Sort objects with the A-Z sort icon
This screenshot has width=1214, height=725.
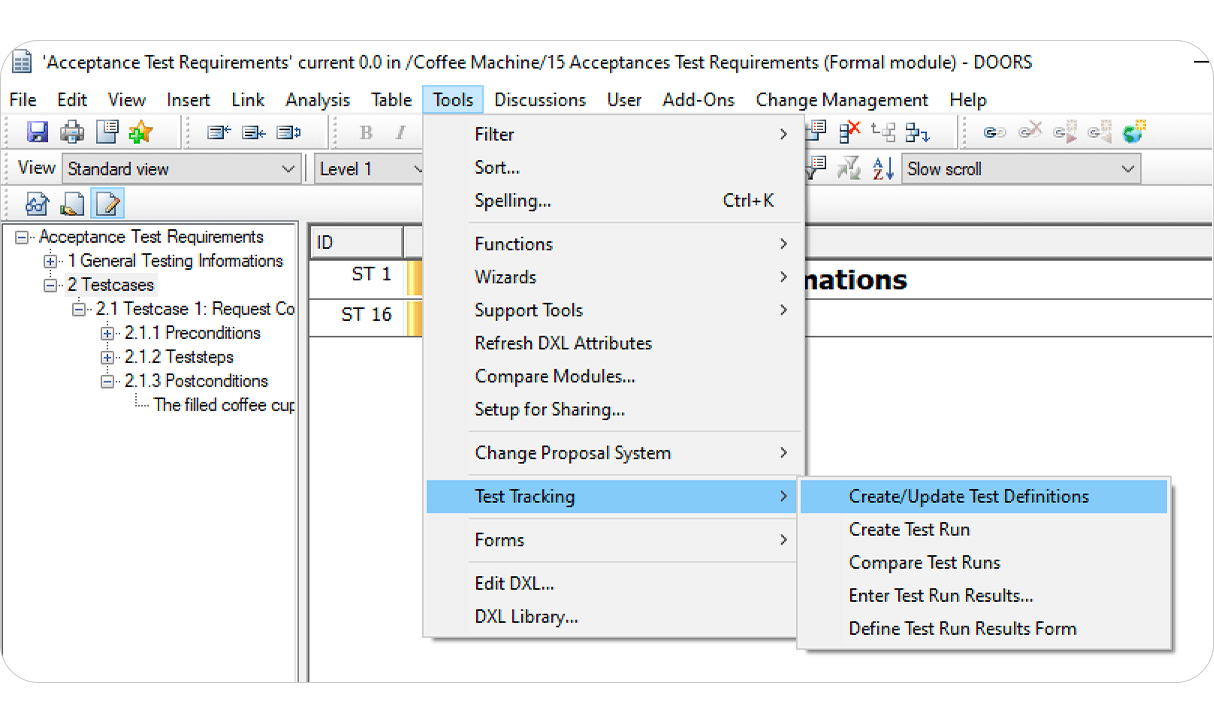[882, 167]
